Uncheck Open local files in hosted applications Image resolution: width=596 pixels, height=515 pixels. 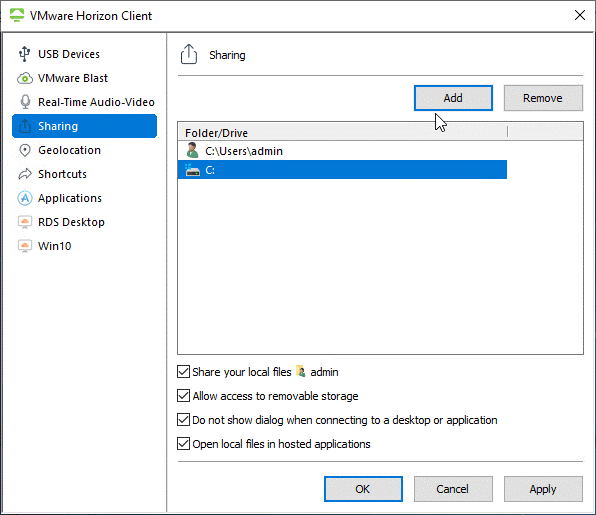click(x=184, y=444)
